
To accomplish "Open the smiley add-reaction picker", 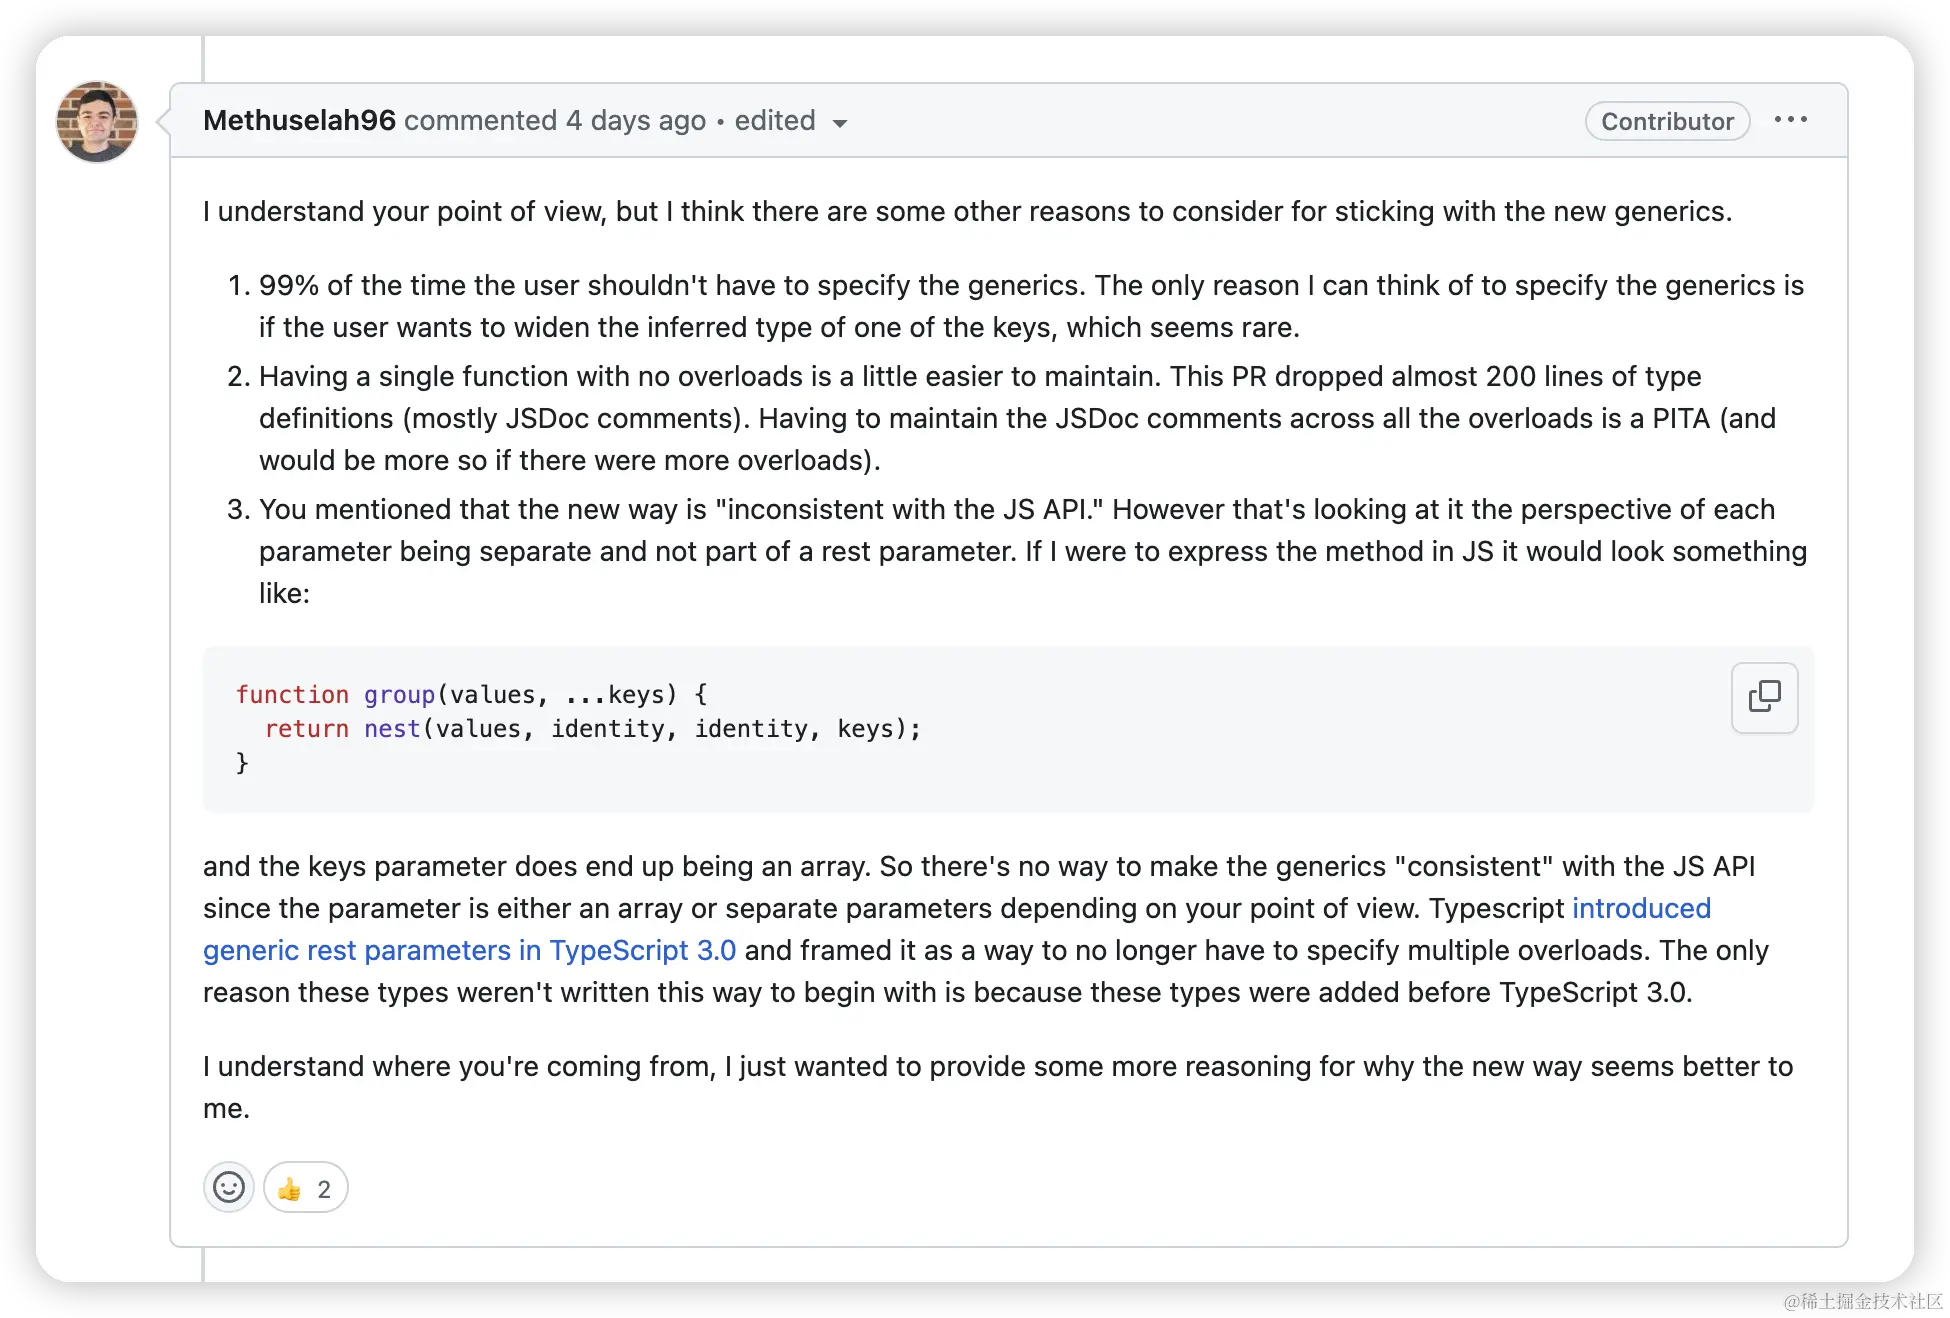I will [x=229, y=1187].
